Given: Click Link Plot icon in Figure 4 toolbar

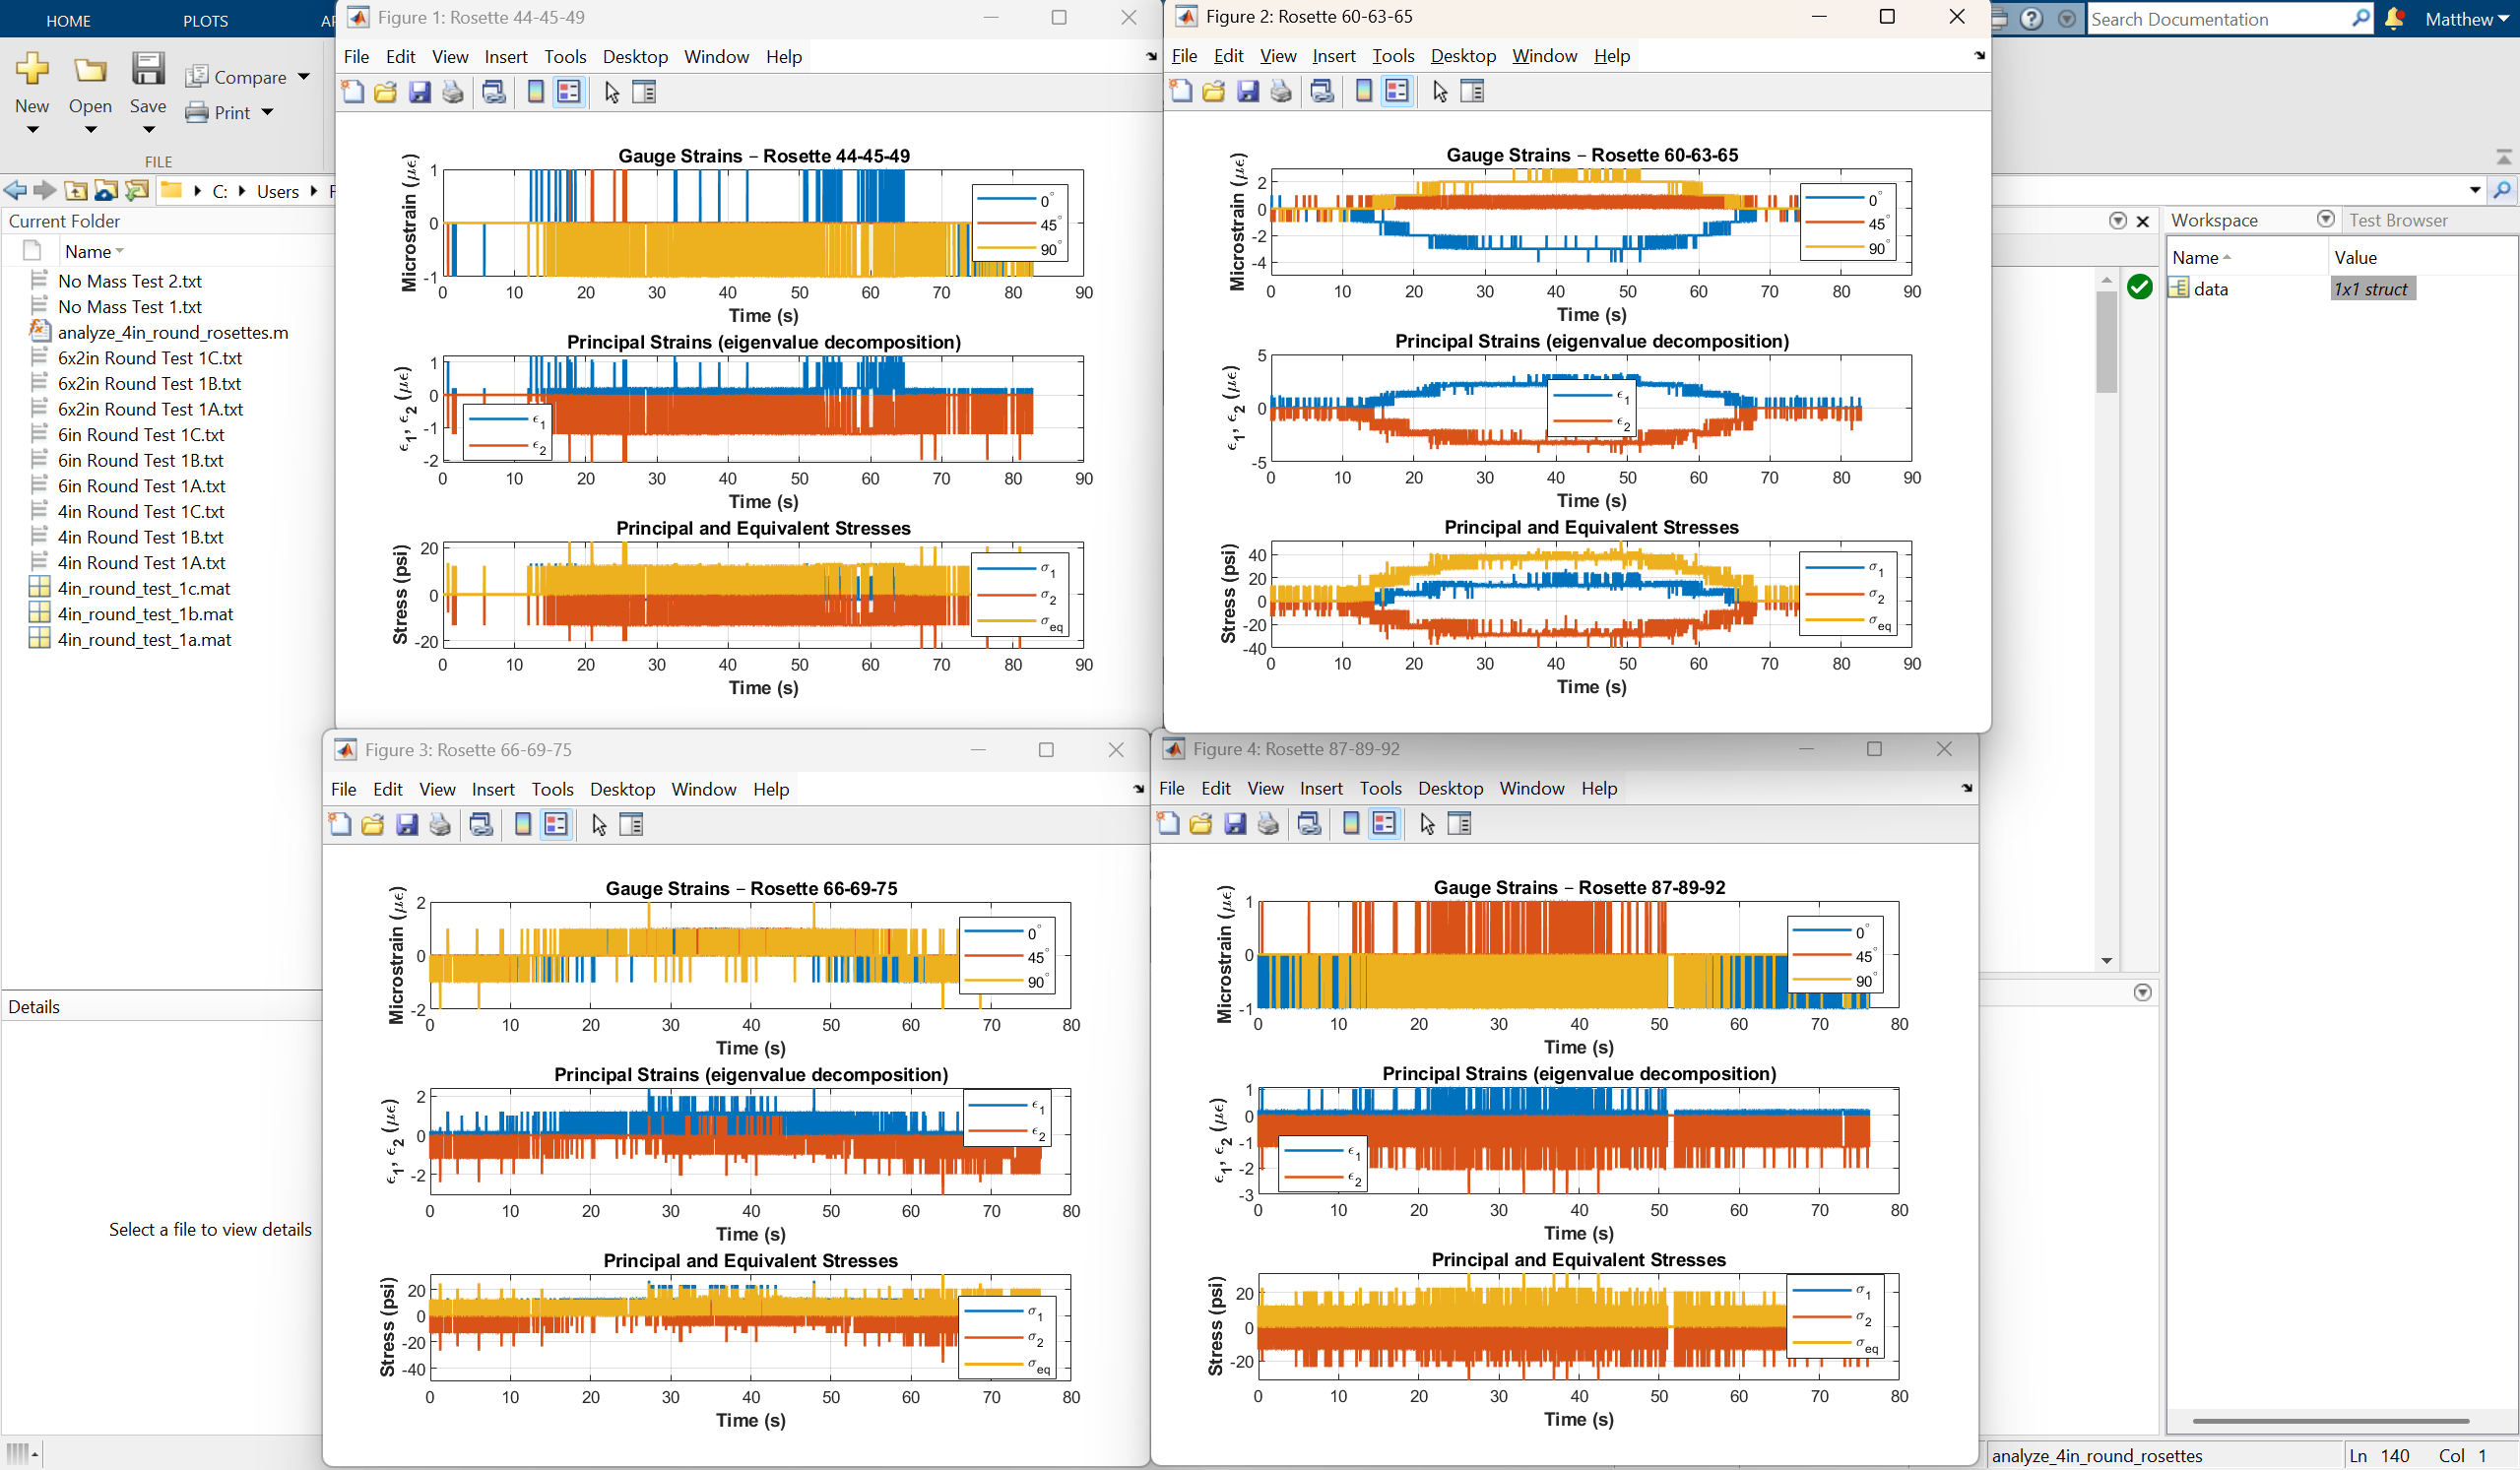Looking at the screenshot, I should pos(1309,824).
